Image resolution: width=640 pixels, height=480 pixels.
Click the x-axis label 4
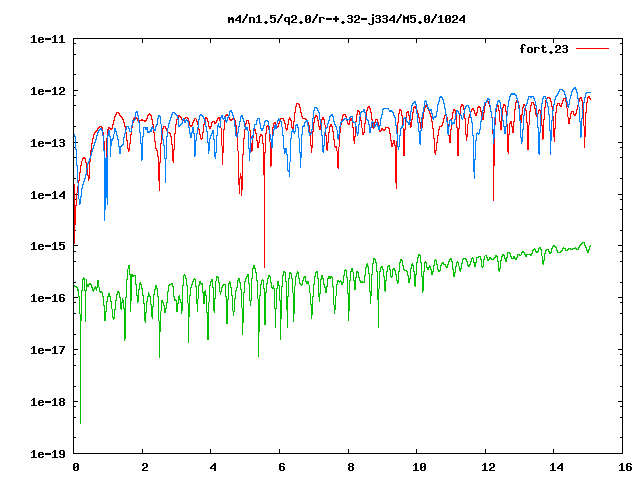[x=213, y=467]
